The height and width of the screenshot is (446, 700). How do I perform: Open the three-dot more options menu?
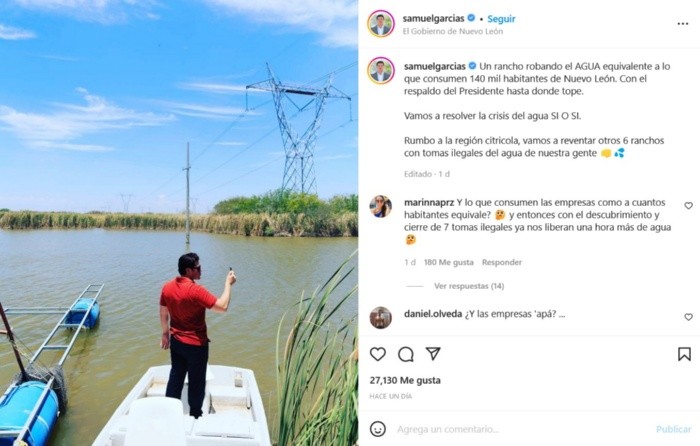683,24
